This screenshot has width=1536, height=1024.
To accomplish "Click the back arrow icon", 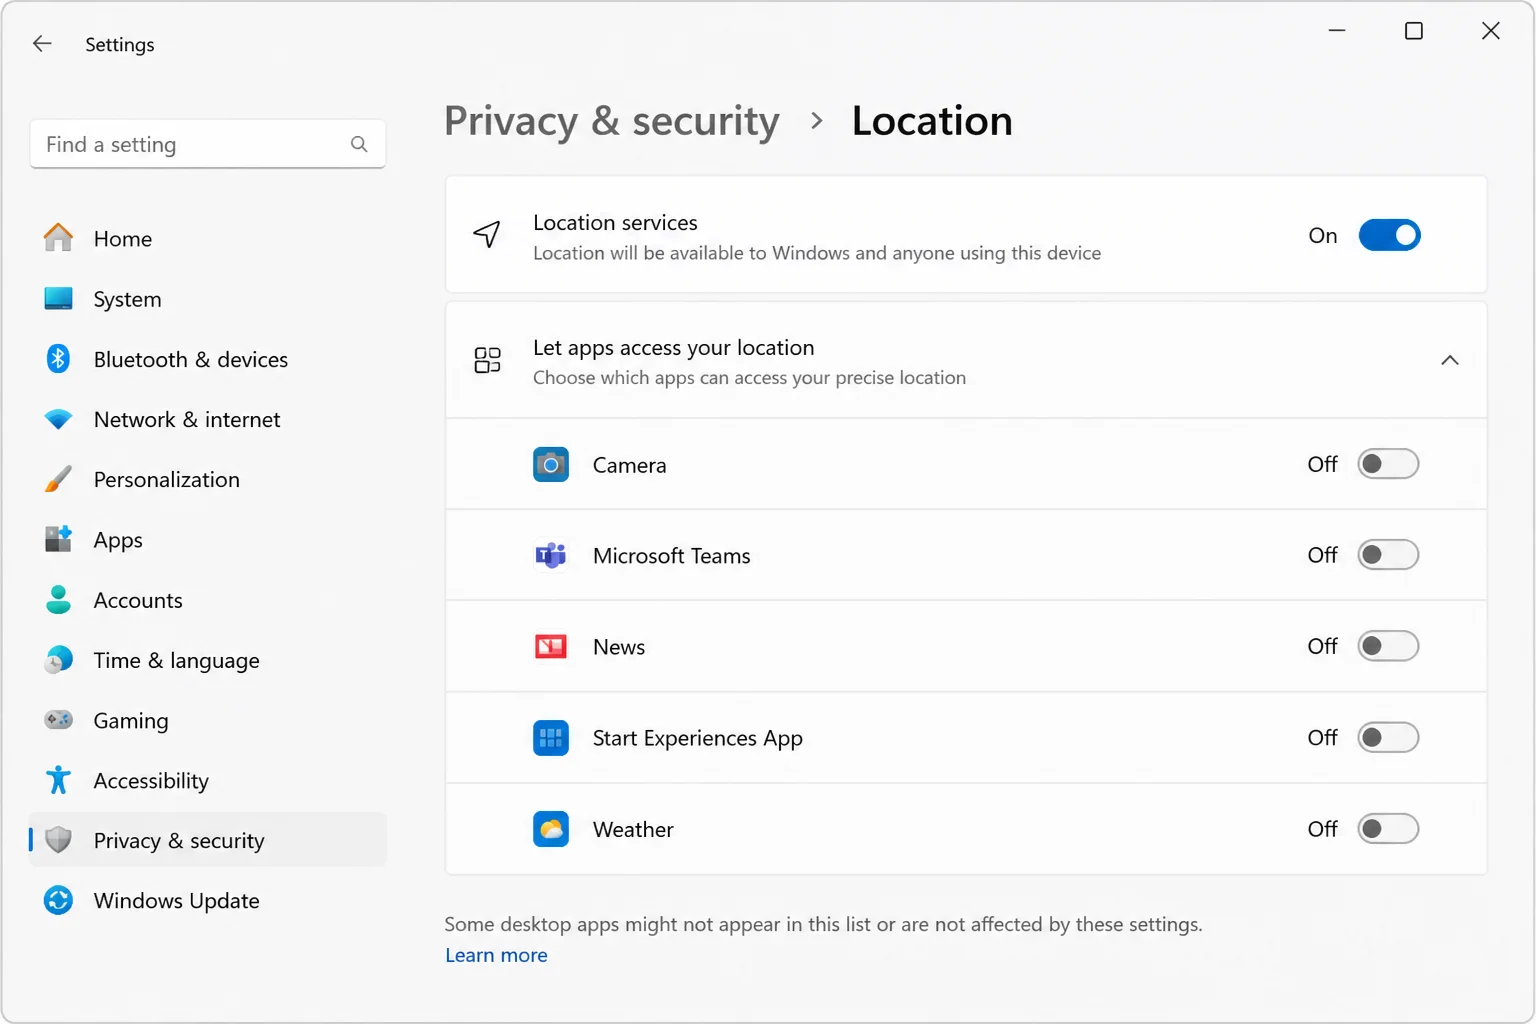I will pos(42,44).
